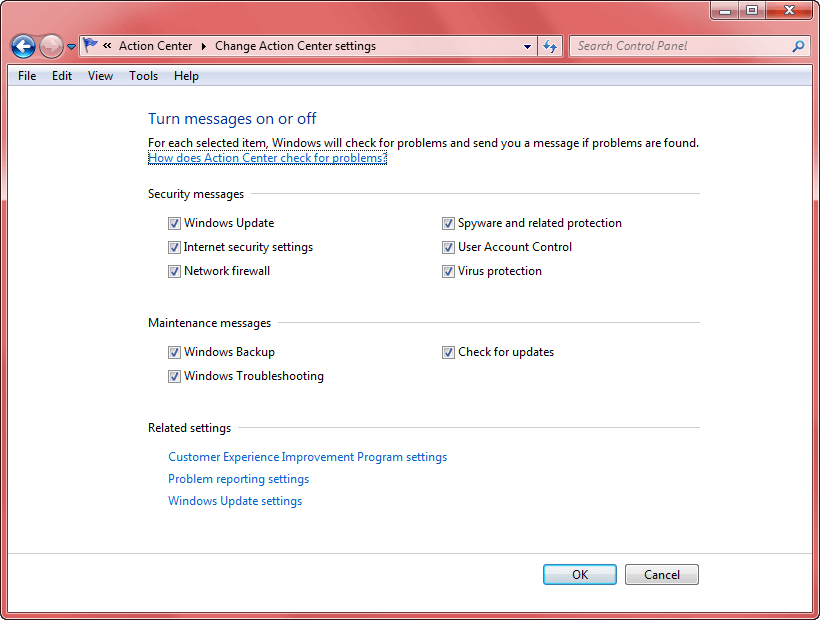The image size is (820, 620).
Task: Click the magnifier search icon
Action: 799,47
